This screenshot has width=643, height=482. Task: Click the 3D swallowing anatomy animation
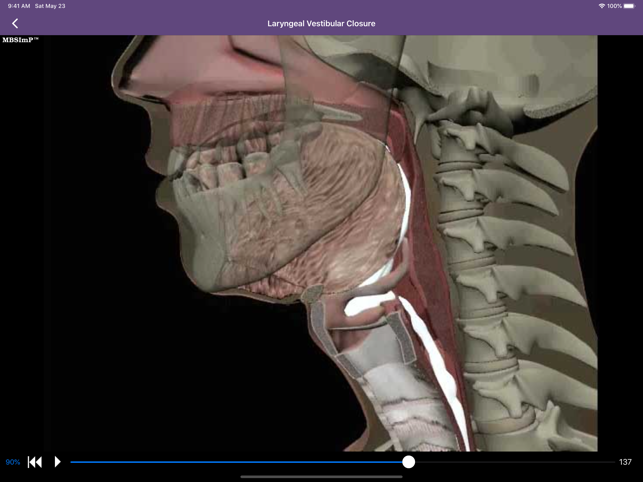click(321, 243)
